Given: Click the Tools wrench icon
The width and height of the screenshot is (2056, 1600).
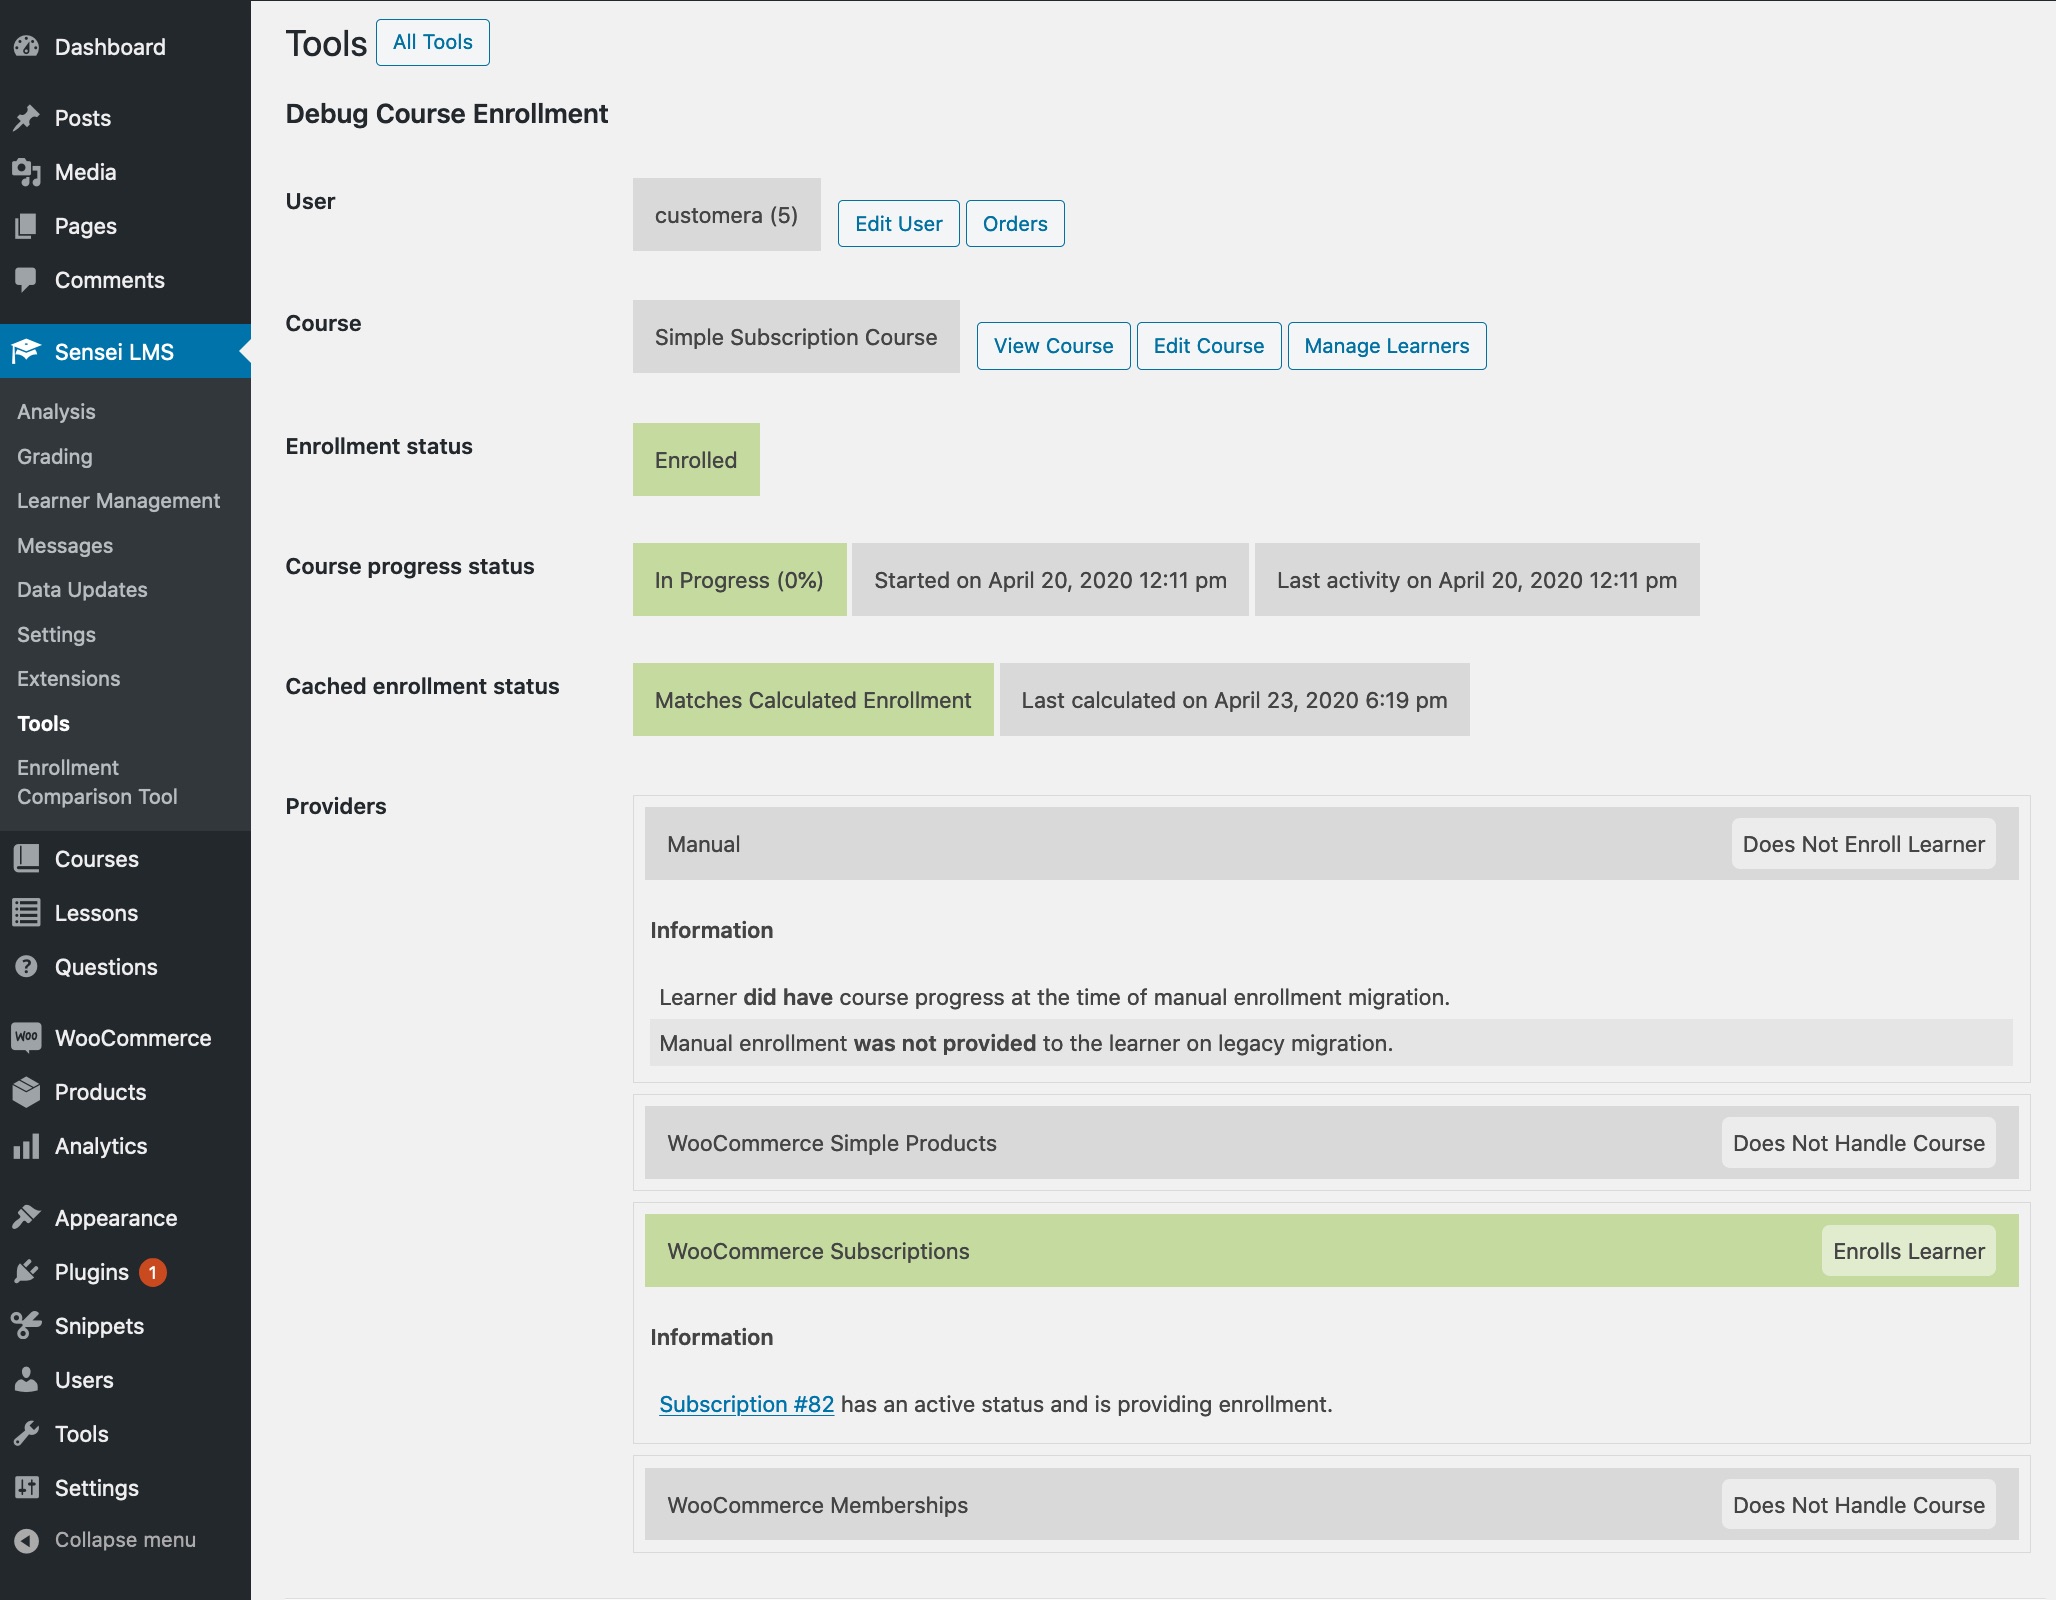Looking at the screenshot, I should [26, 1434].
